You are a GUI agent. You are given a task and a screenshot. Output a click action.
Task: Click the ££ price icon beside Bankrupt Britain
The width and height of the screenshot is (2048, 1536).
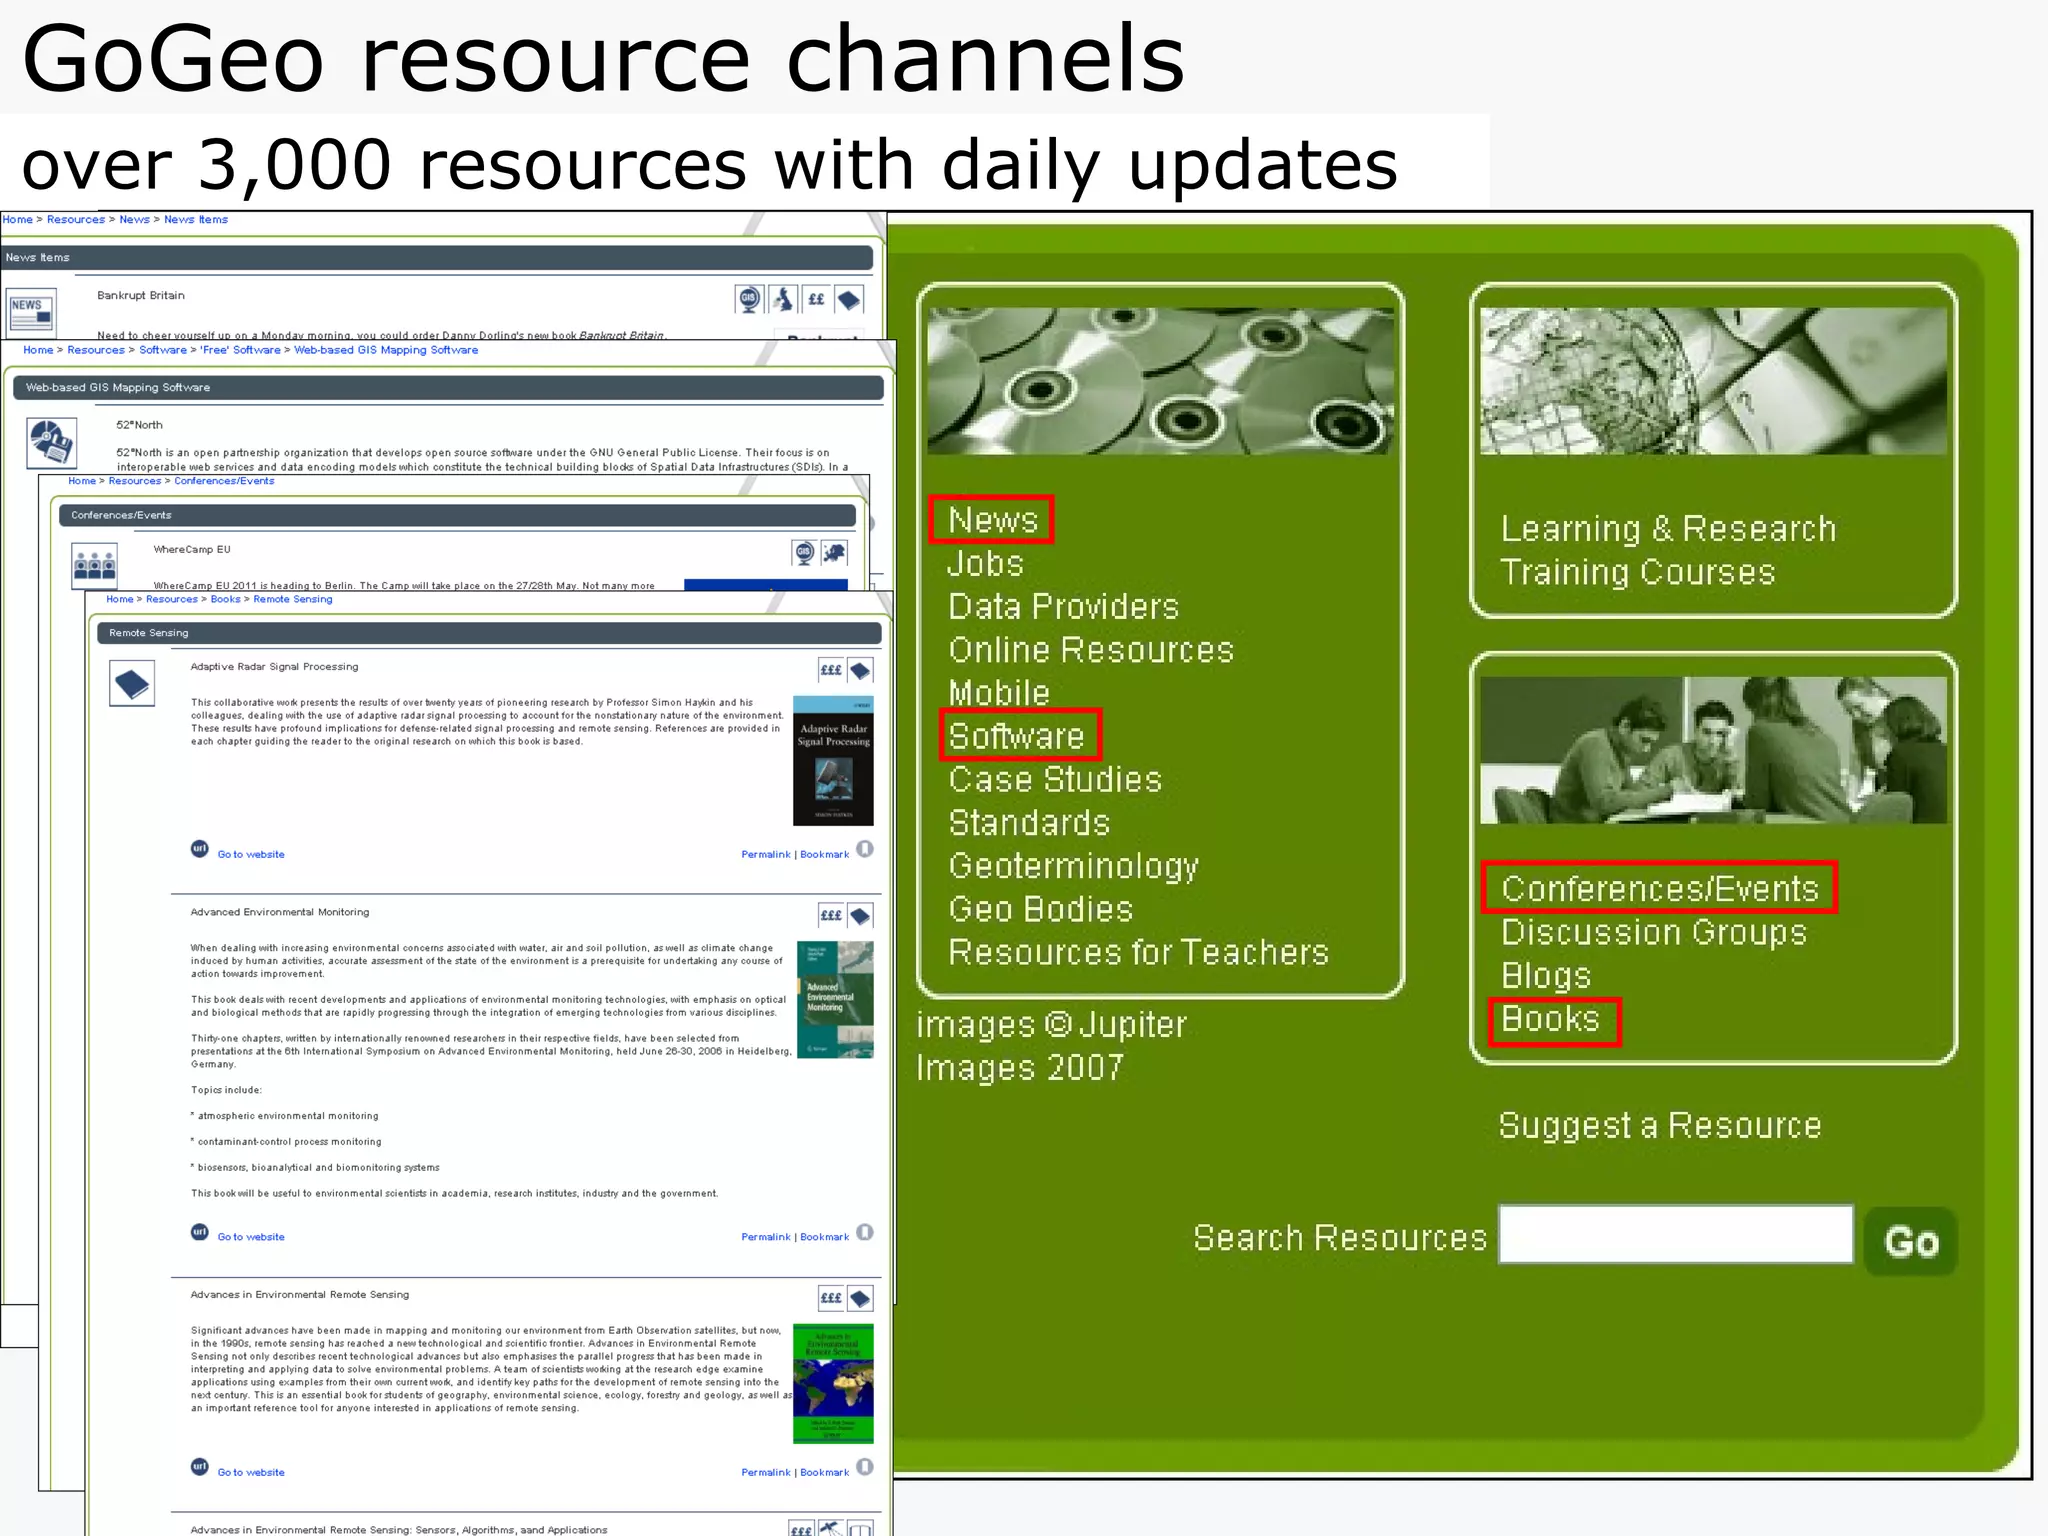click(x=816, y=299)
